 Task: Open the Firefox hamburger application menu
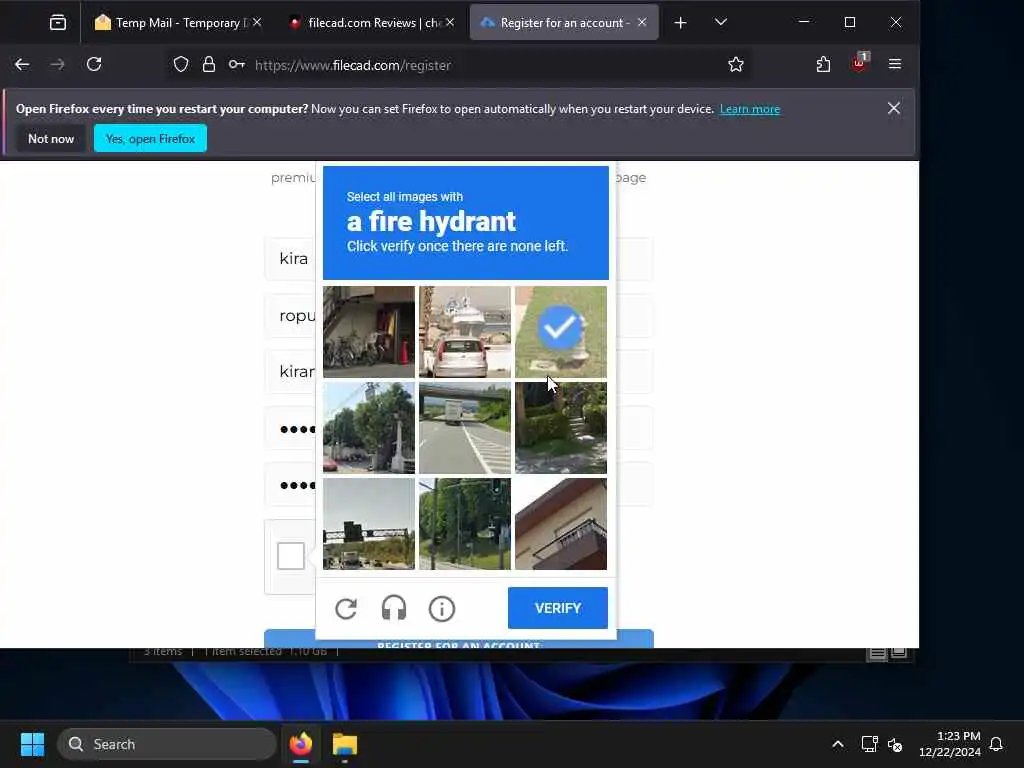[x=895, y=64]
